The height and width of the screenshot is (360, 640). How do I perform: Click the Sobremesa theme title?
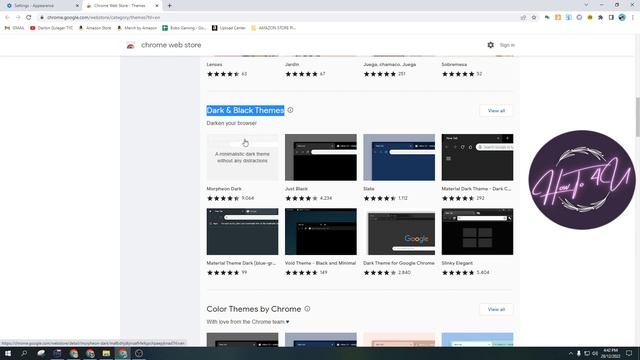pos(454,64)
